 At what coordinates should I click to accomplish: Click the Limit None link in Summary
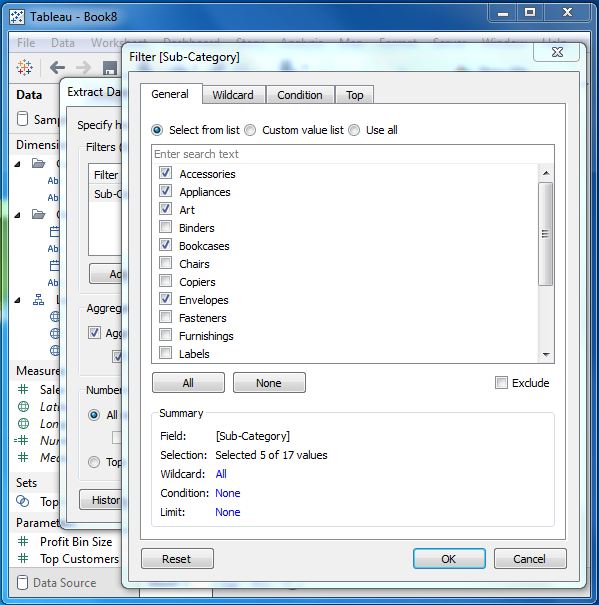pos(228,512)
